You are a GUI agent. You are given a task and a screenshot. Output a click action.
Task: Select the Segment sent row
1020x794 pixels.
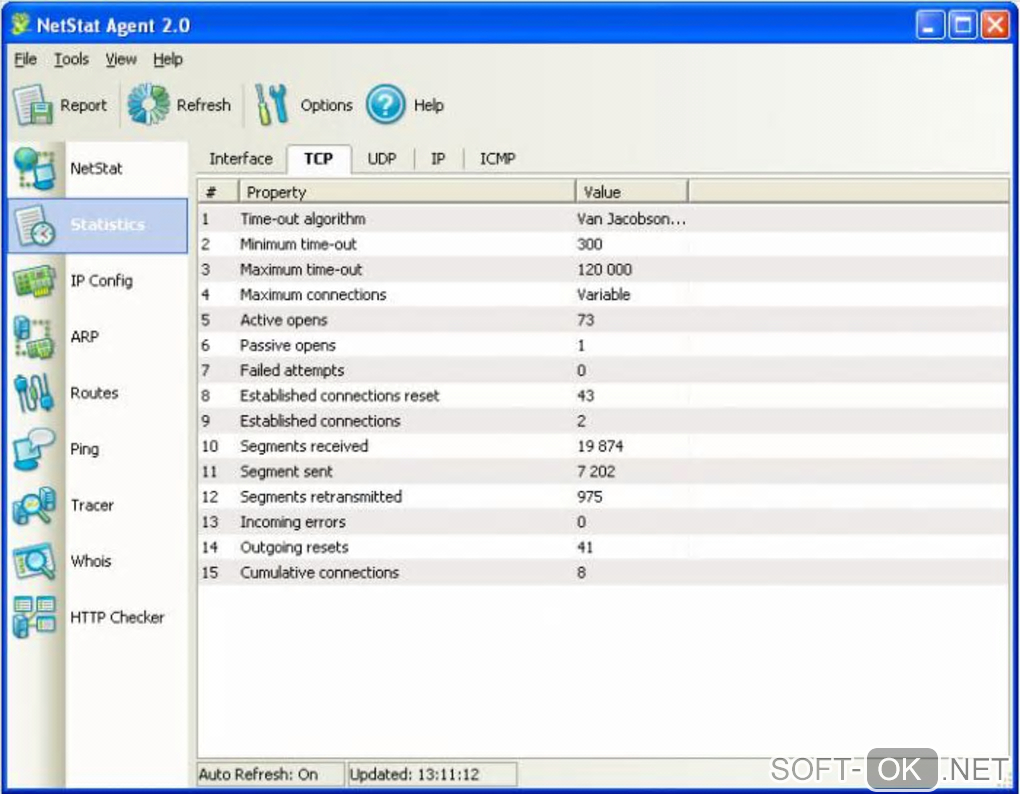[x=603, y=471]
